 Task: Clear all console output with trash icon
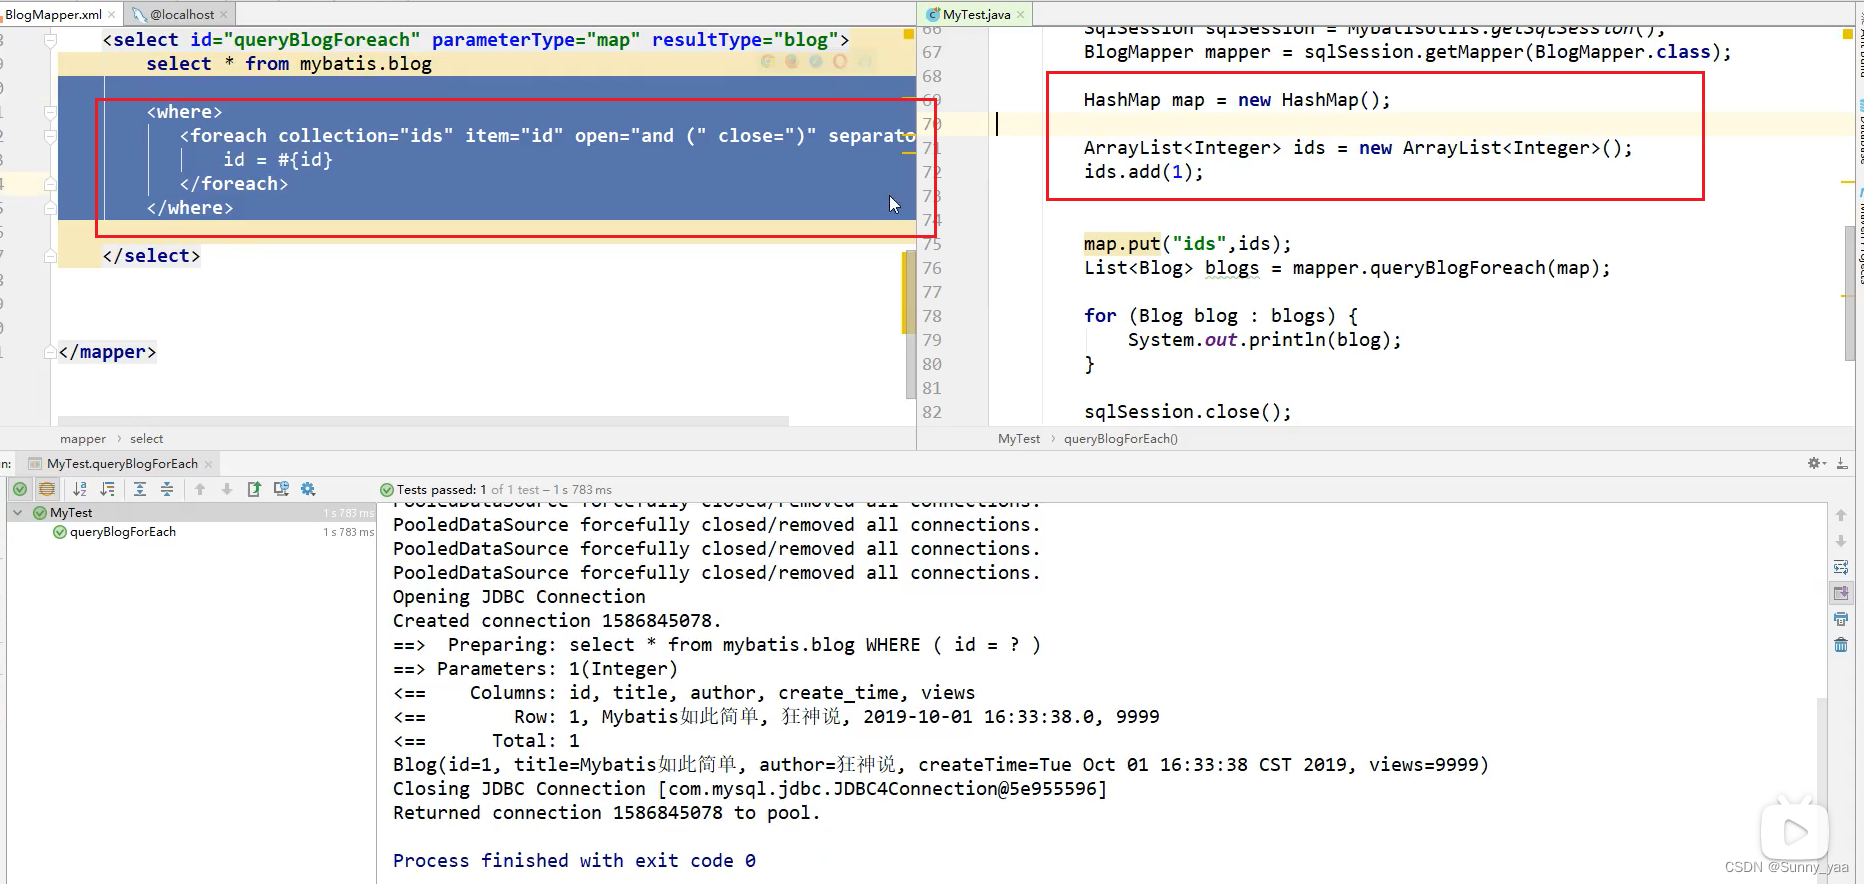(1841, 645)
